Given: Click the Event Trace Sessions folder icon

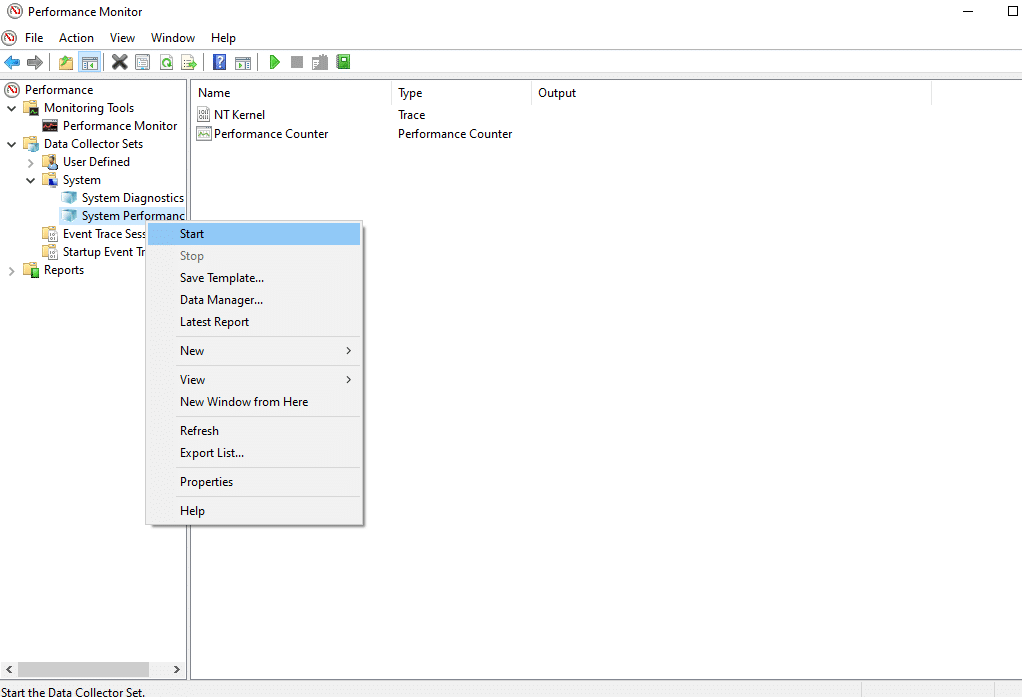Looking at the screenshot, I should tap(50, 234).
